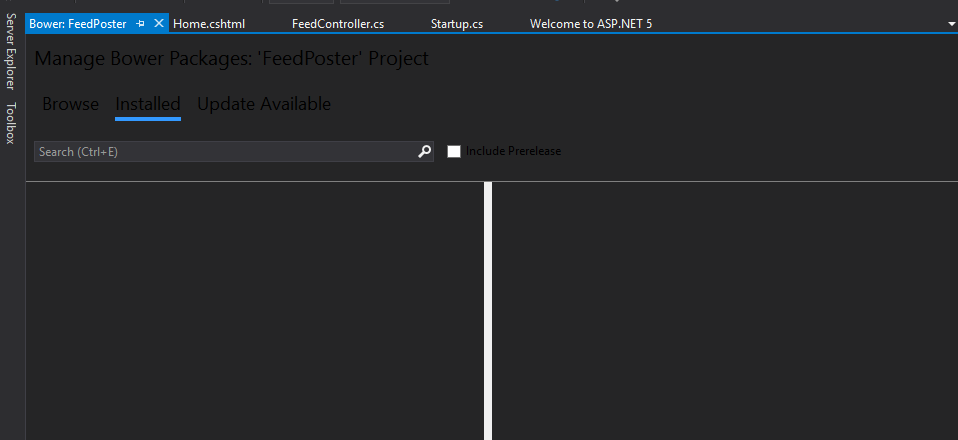This screenshot has width=958, height=440.
Task: Switch to the Home.cshtml document tab
Action: tap(209, 23)
